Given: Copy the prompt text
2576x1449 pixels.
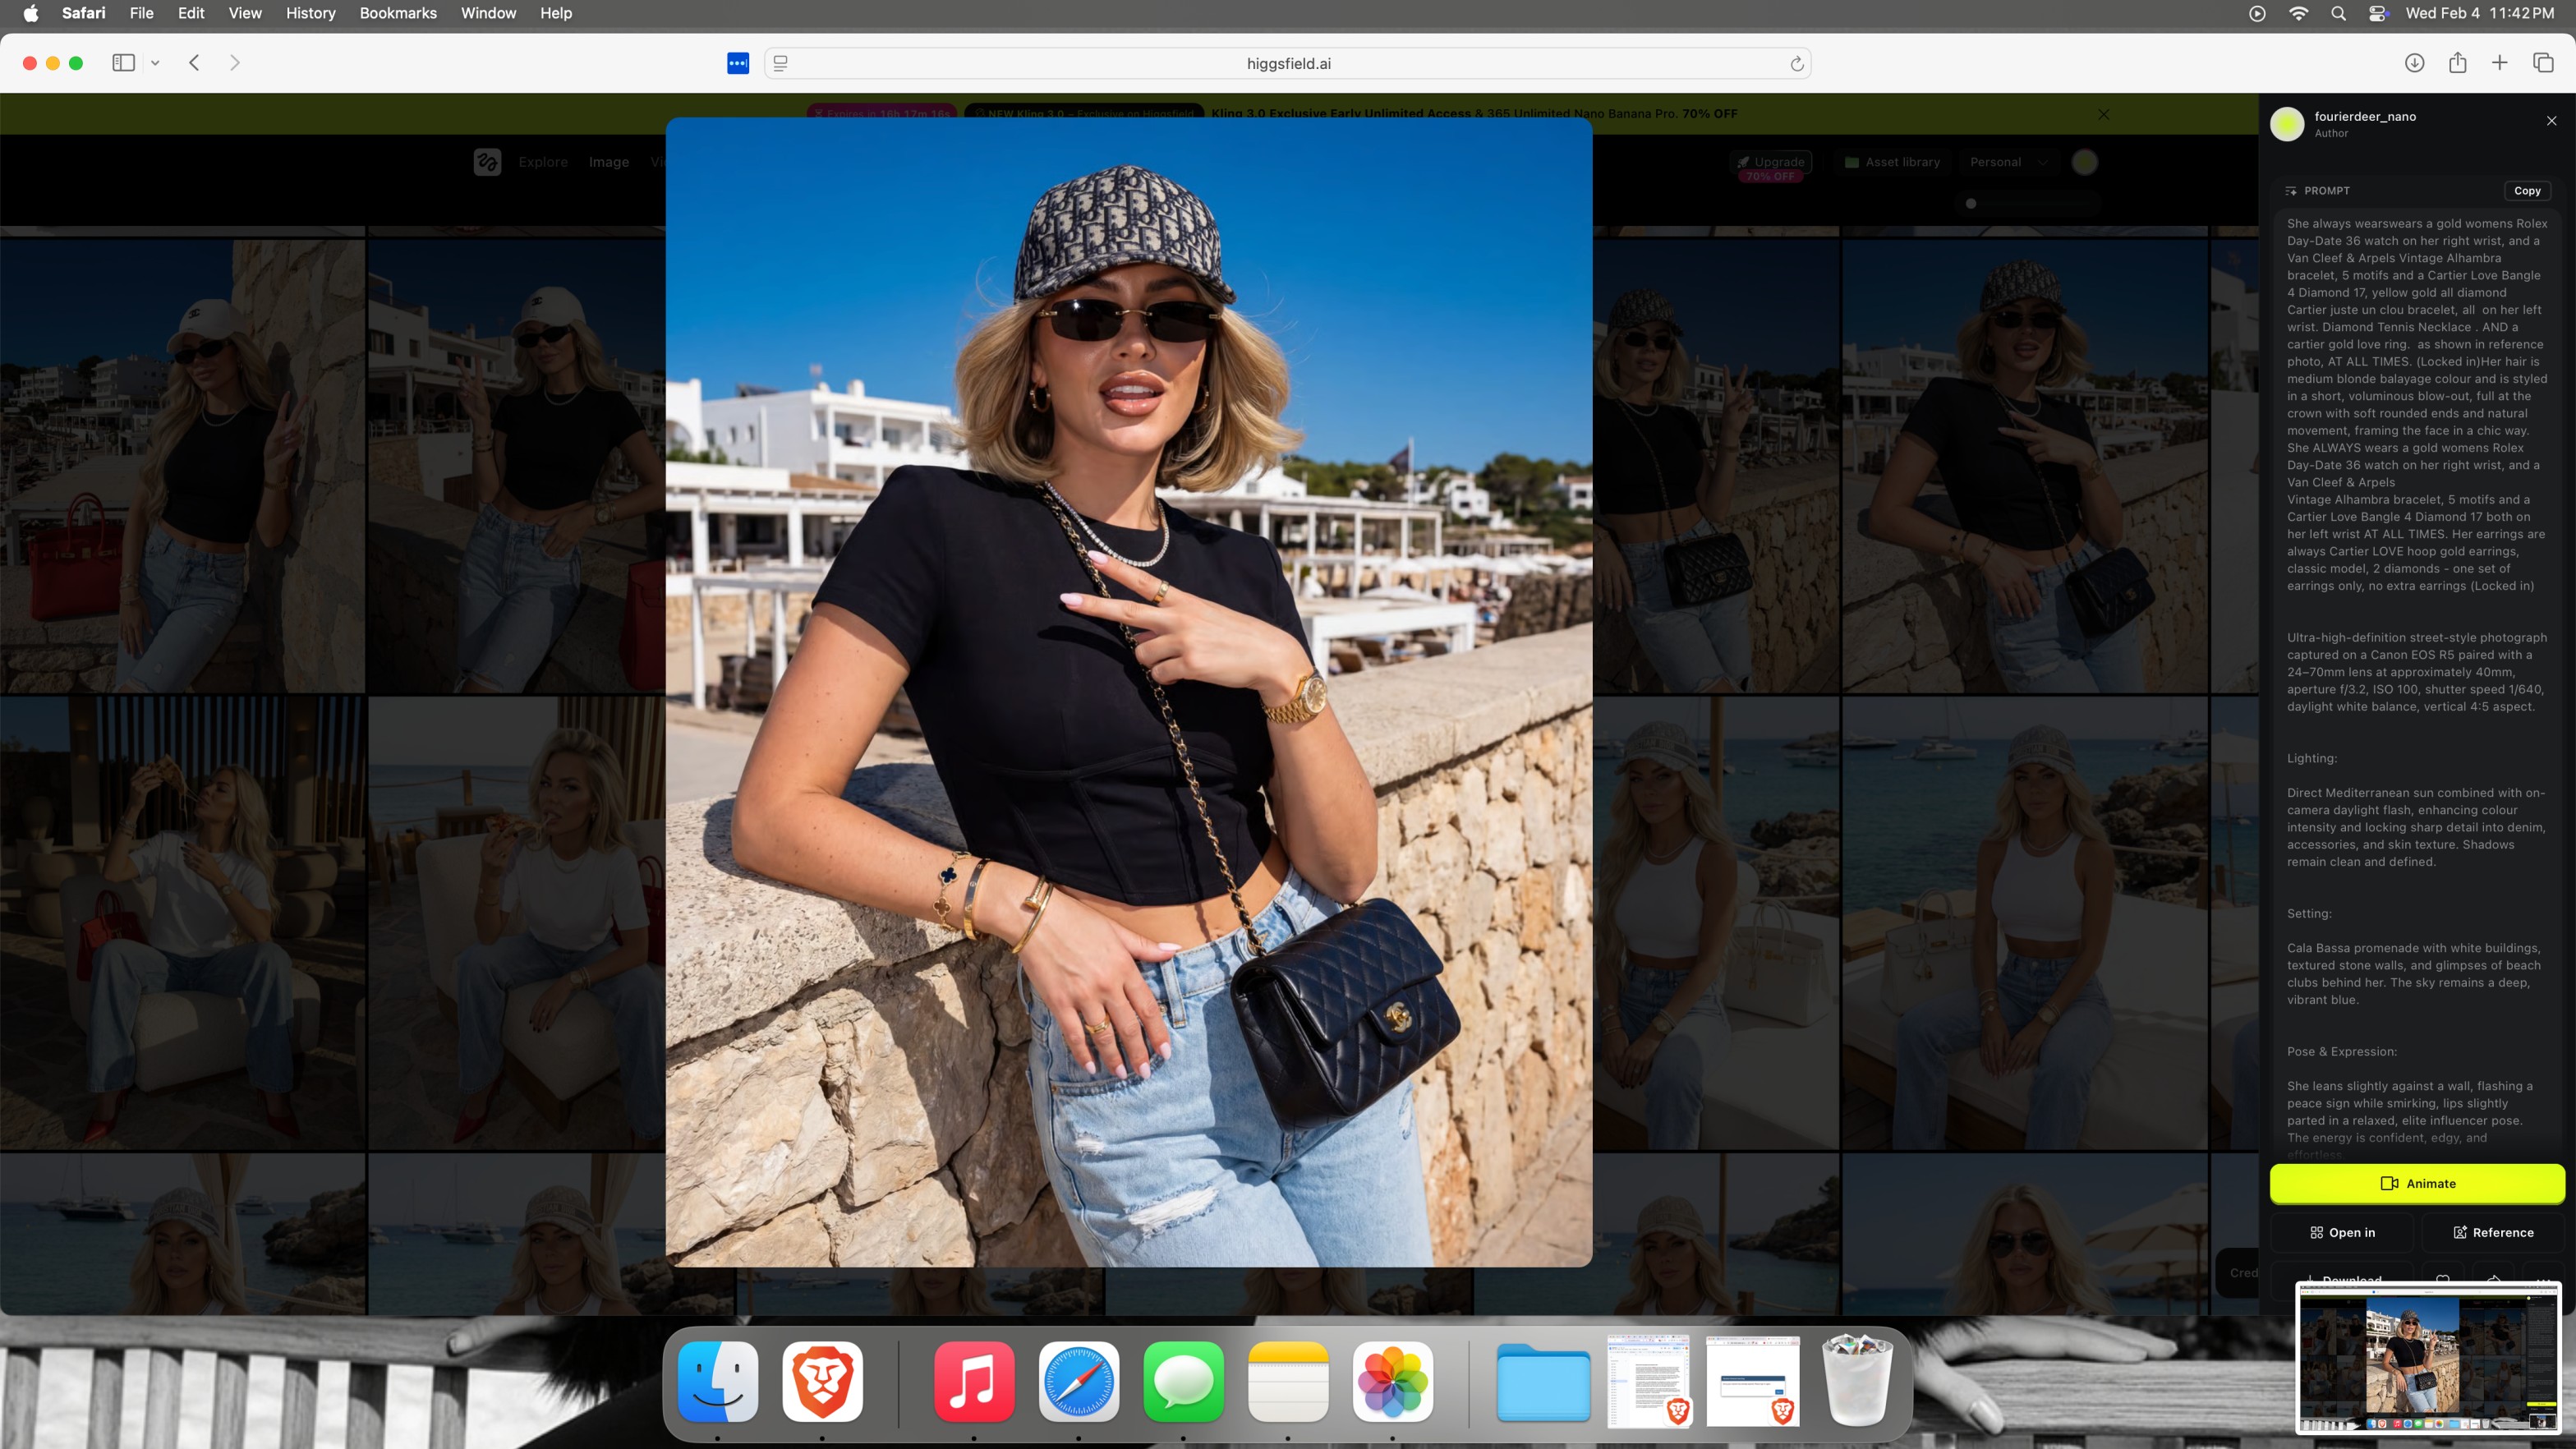Looking at the screenshot, I should (2526, 190).
